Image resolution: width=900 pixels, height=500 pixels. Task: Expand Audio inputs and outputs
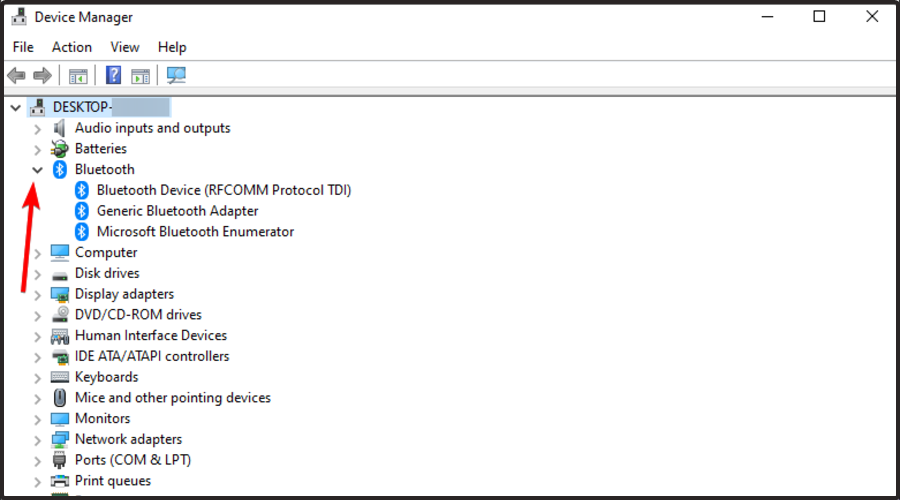[38, 129]
